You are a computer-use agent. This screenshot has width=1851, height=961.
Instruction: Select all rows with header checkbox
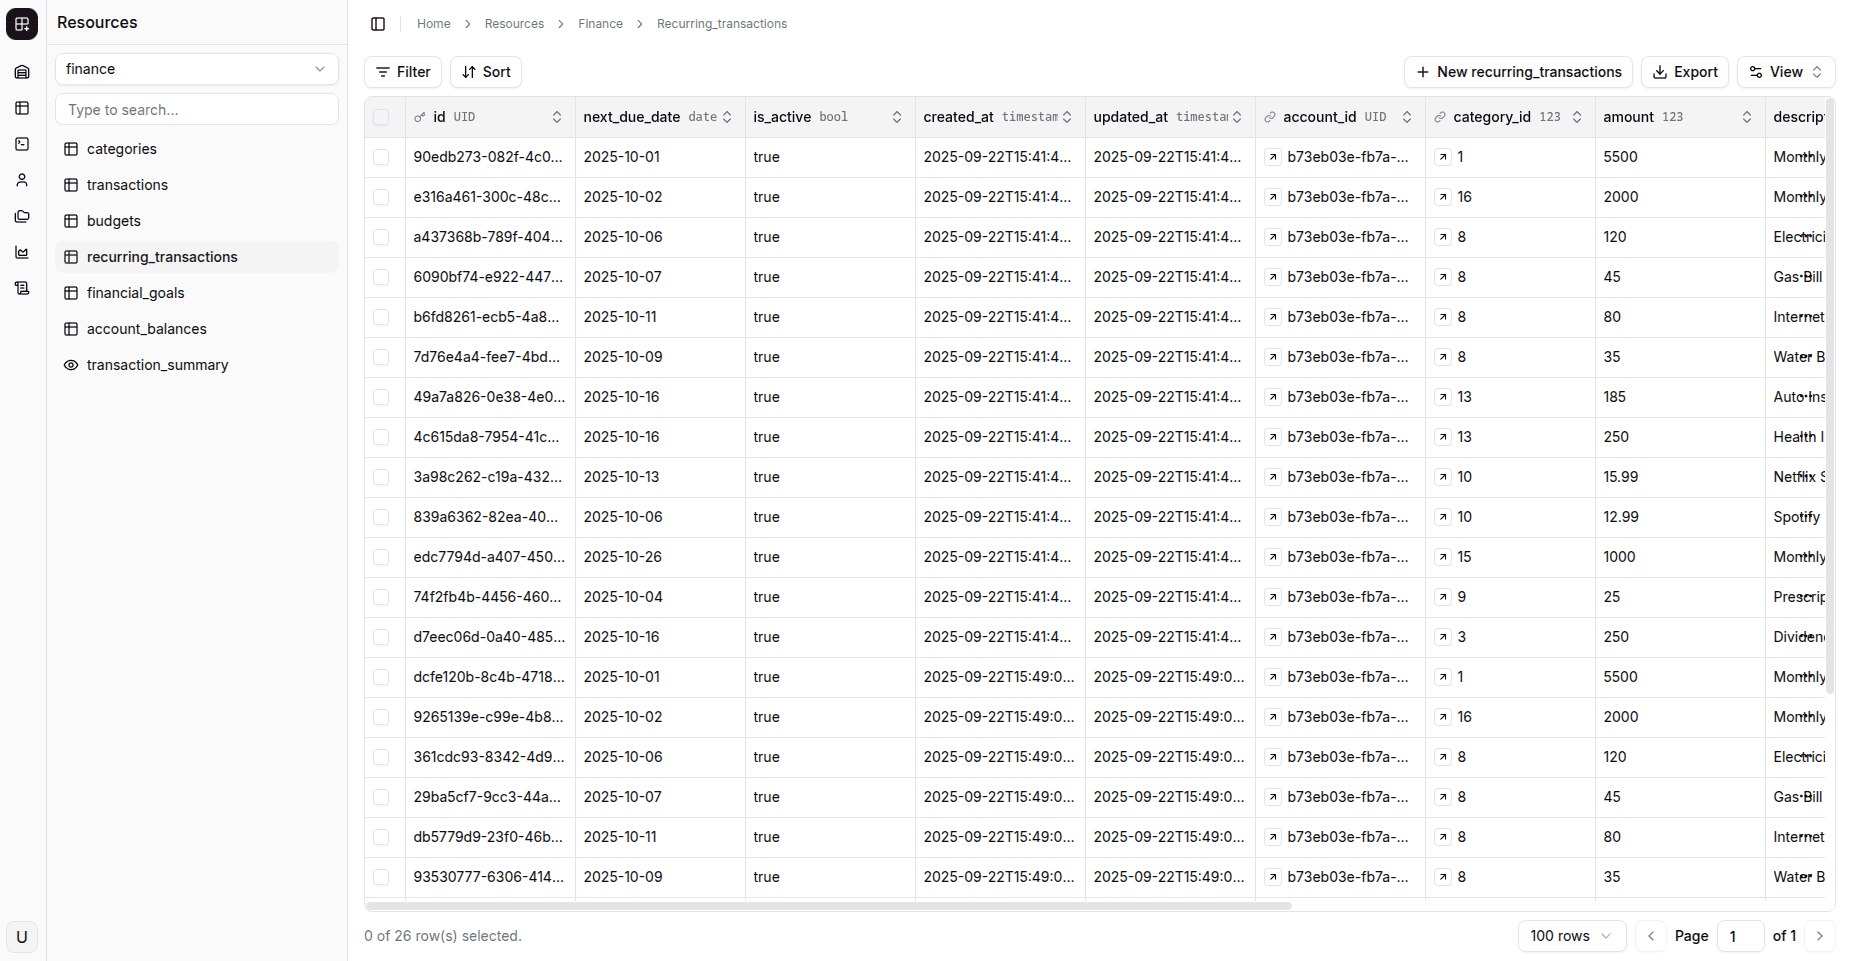(x=381, y=117)
